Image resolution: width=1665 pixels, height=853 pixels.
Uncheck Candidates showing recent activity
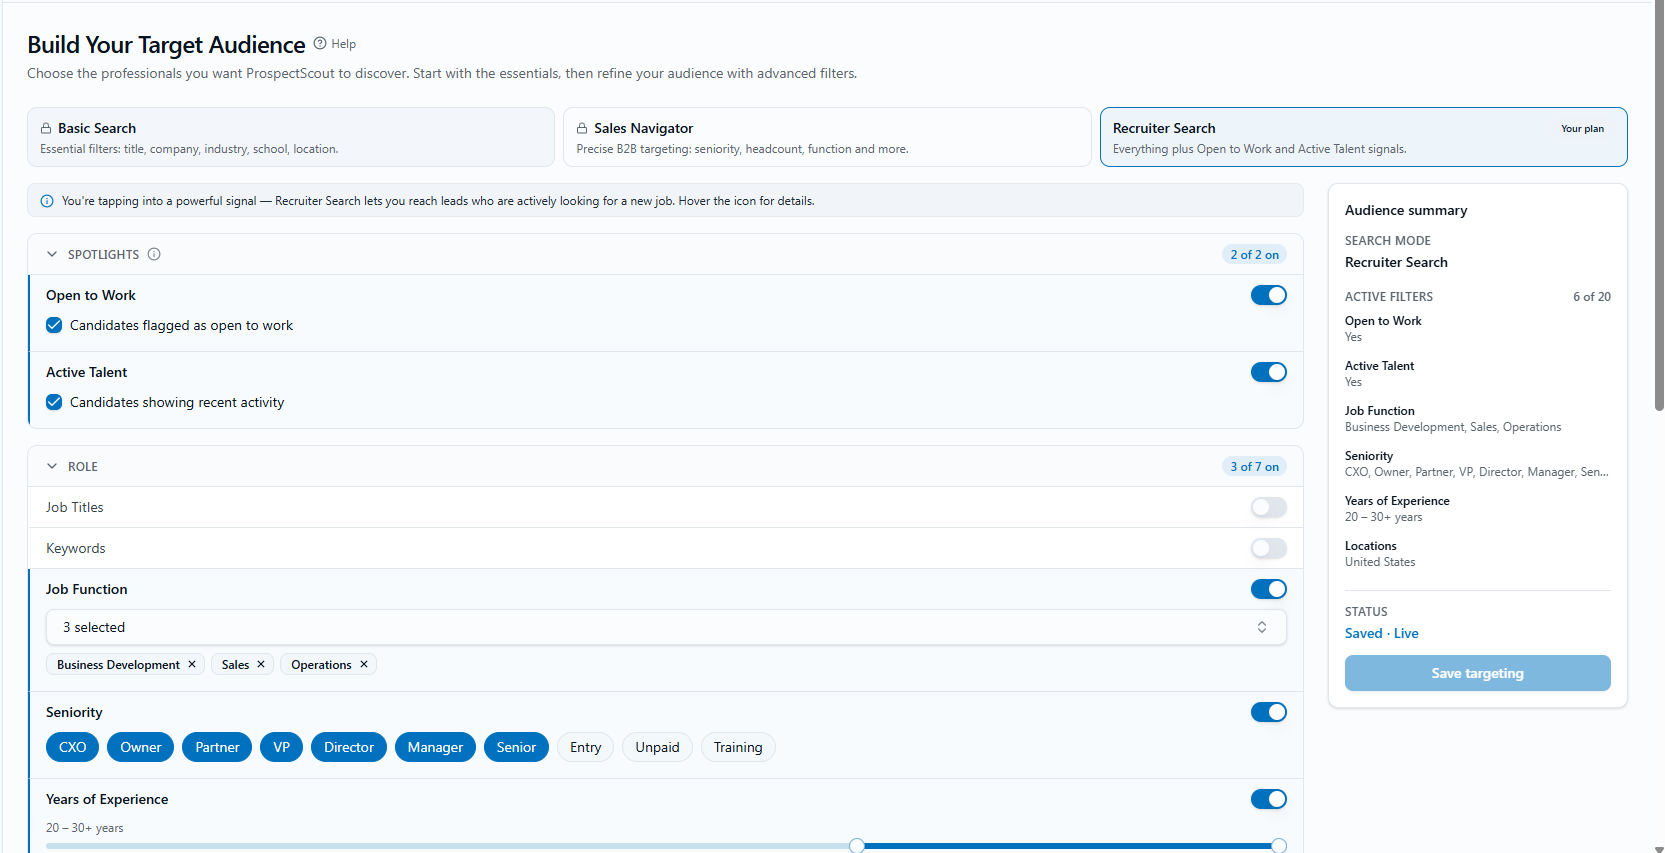click(54, 402)
